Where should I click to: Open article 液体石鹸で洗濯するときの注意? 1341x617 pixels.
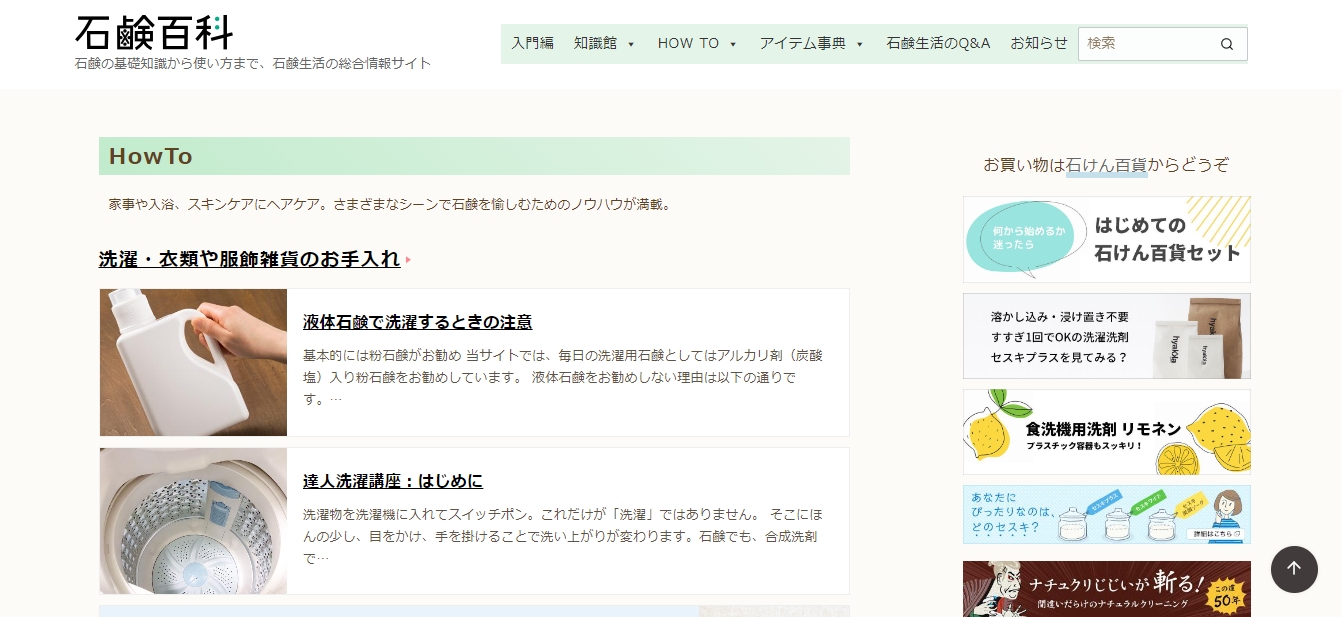click(417, 322)
